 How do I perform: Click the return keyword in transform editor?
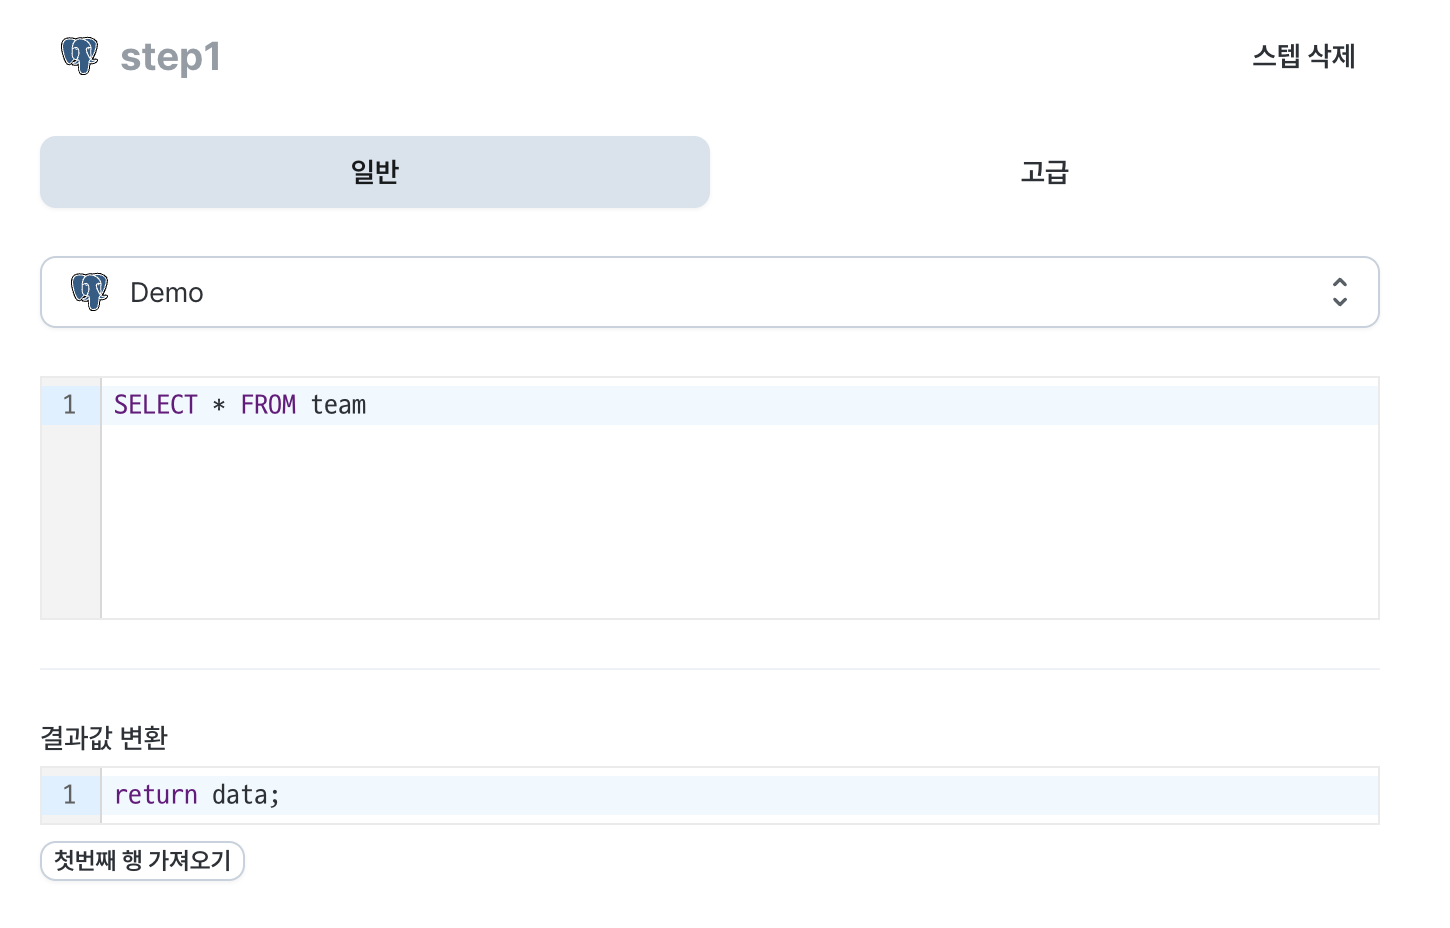[156, 795]
